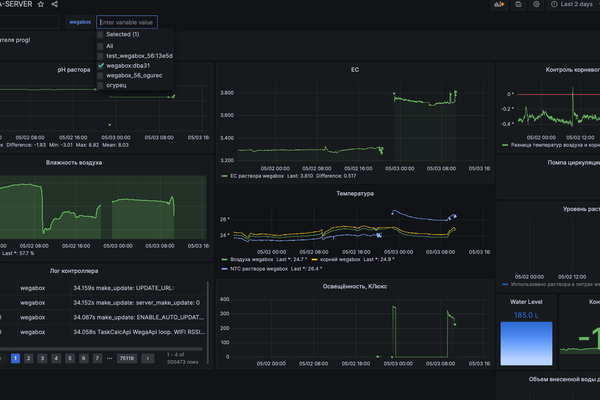This screenshot has height=400, width=600.
Task: Go to page 2 of log table
Action: coord(28,357)
